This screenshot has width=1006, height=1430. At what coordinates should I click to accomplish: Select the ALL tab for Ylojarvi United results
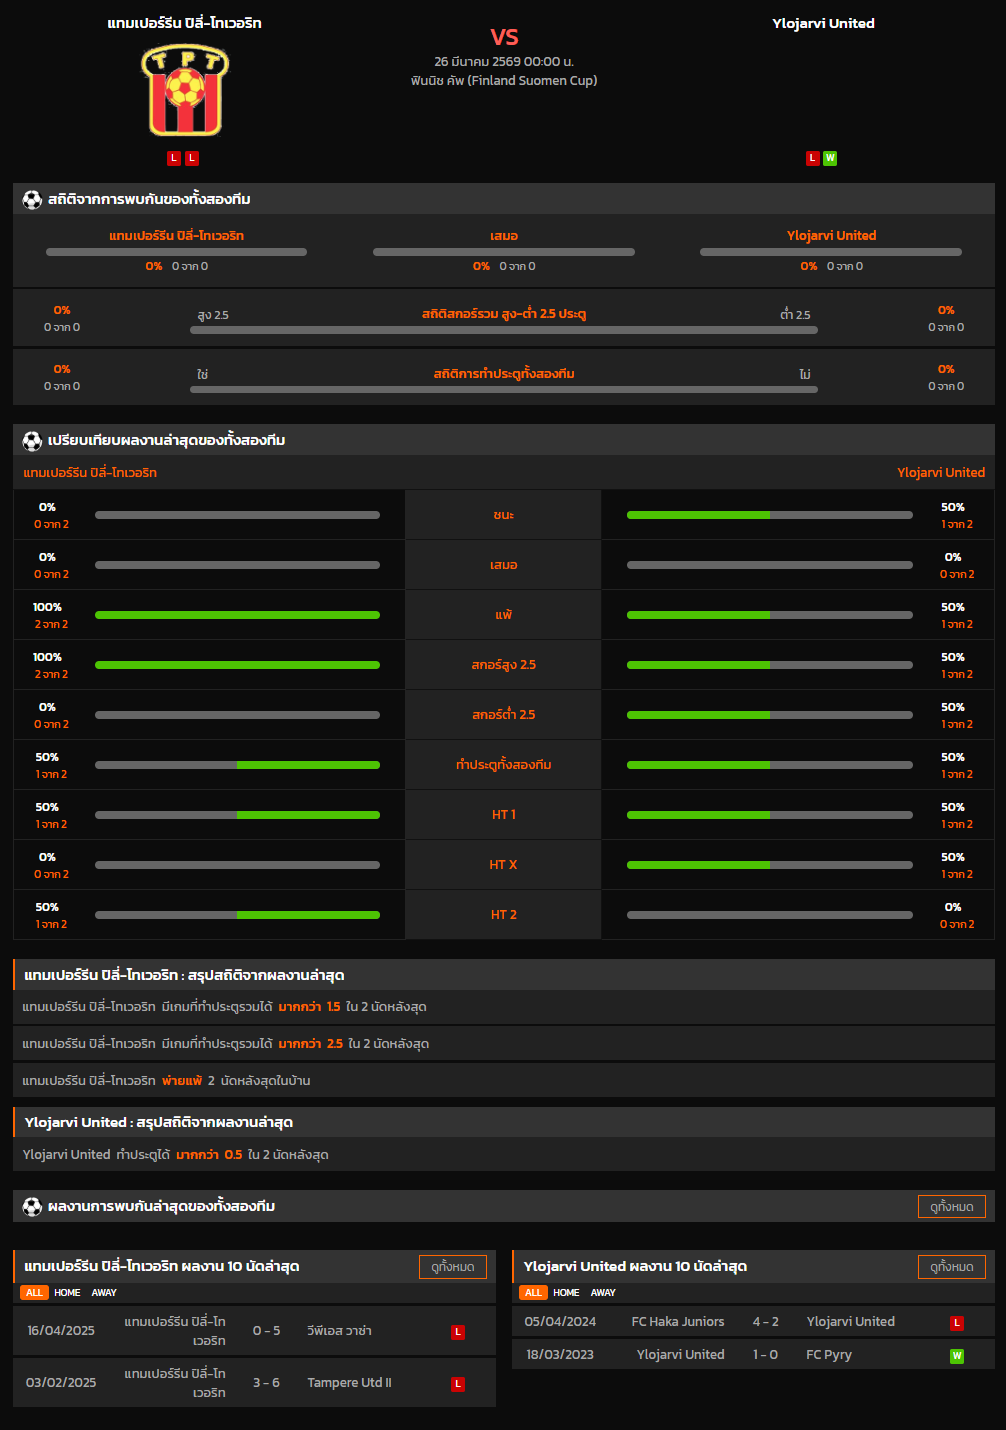point(533,1293)
